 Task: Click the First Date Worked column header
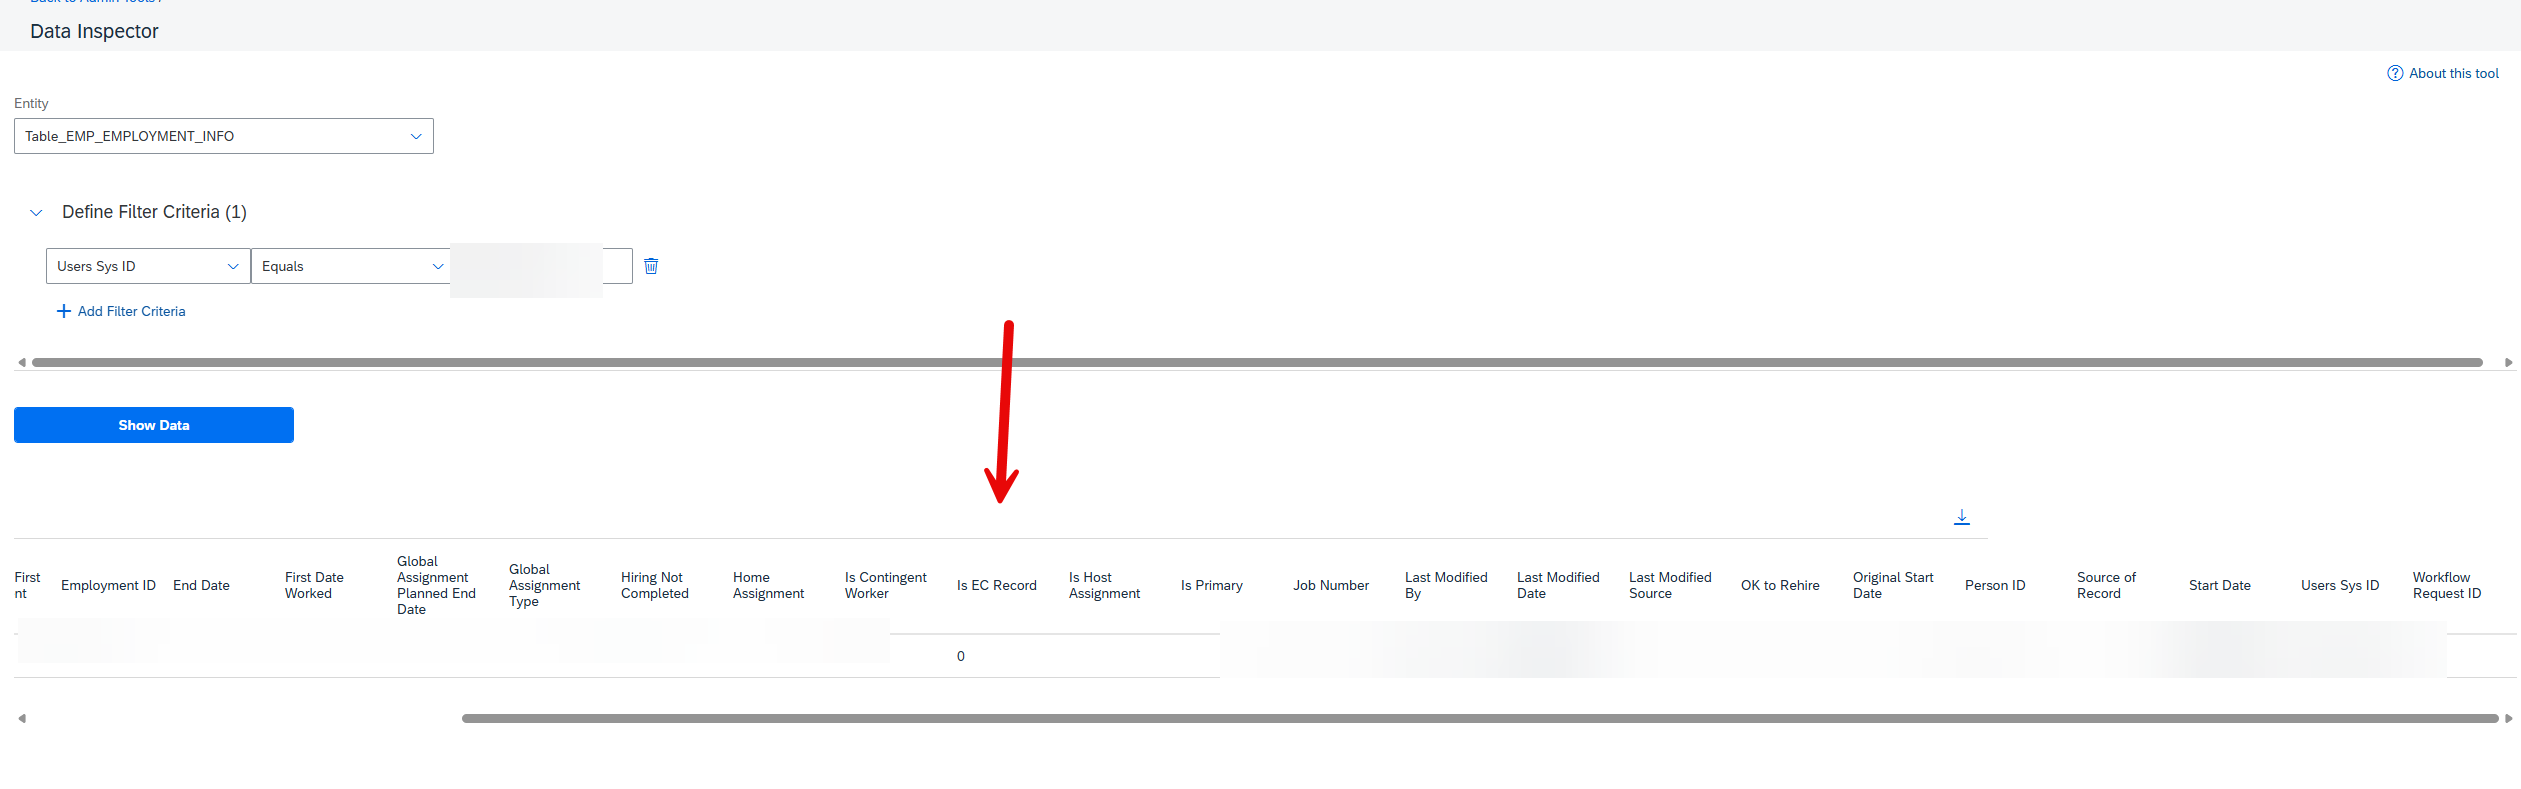coord(314,585)
